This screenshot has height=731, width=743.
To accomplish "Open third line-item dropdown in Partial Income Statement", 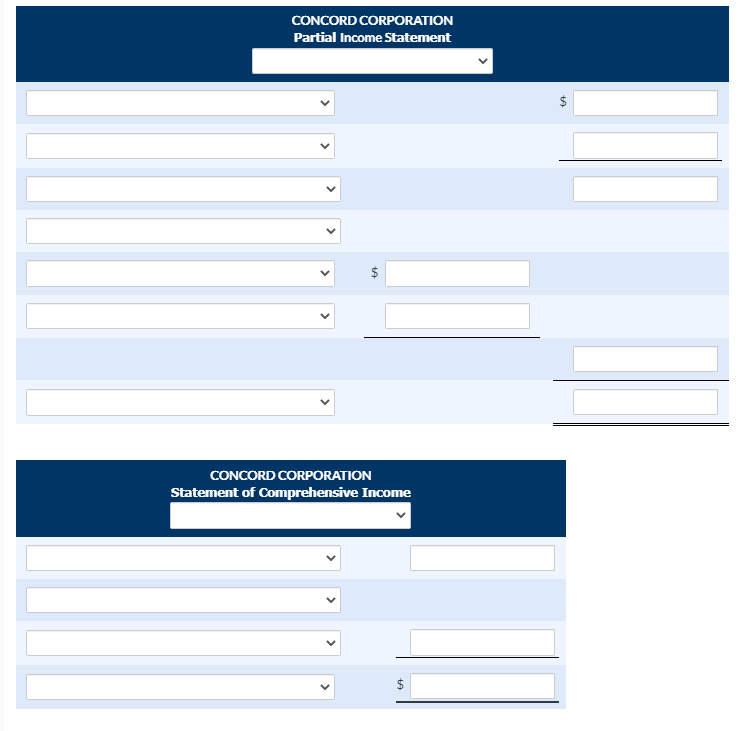I will point(183,189).
